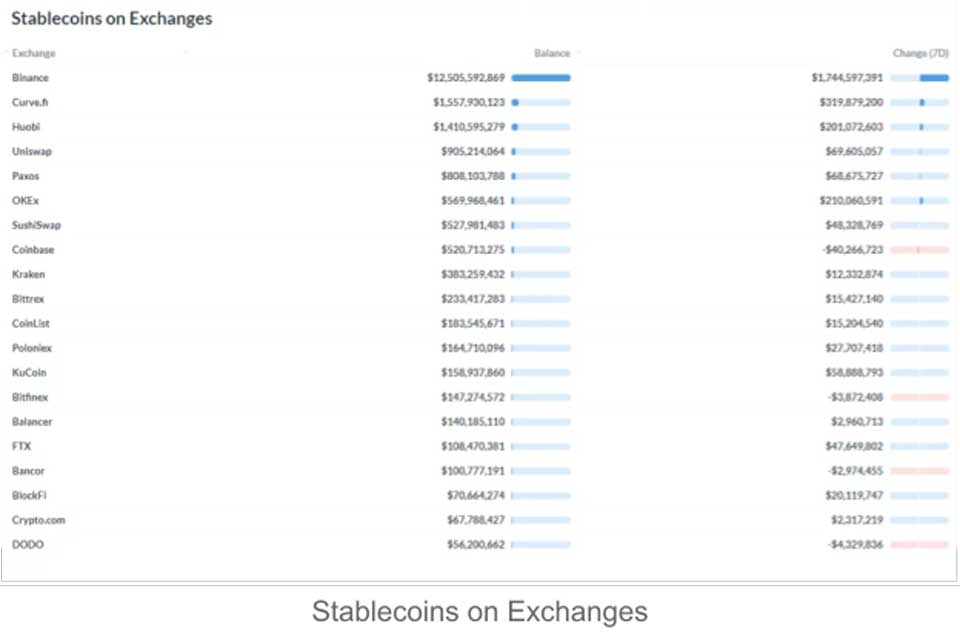Image resolution: width=960 pixels, height=635 pixels.
Task: Sort the table by the Balance column
Action: coord(553,53)
